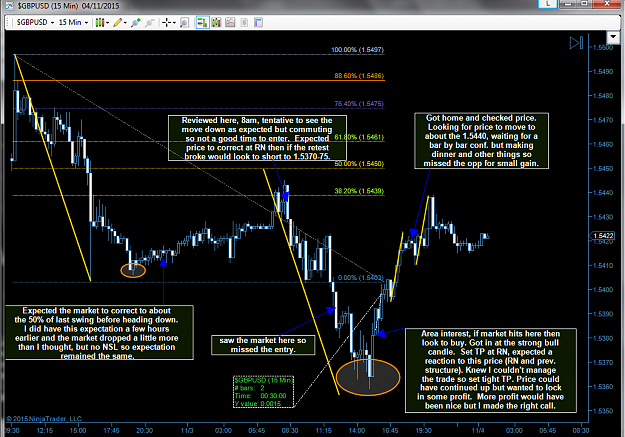Open the 15 Min interval dropdown

[x=73, y=22]
